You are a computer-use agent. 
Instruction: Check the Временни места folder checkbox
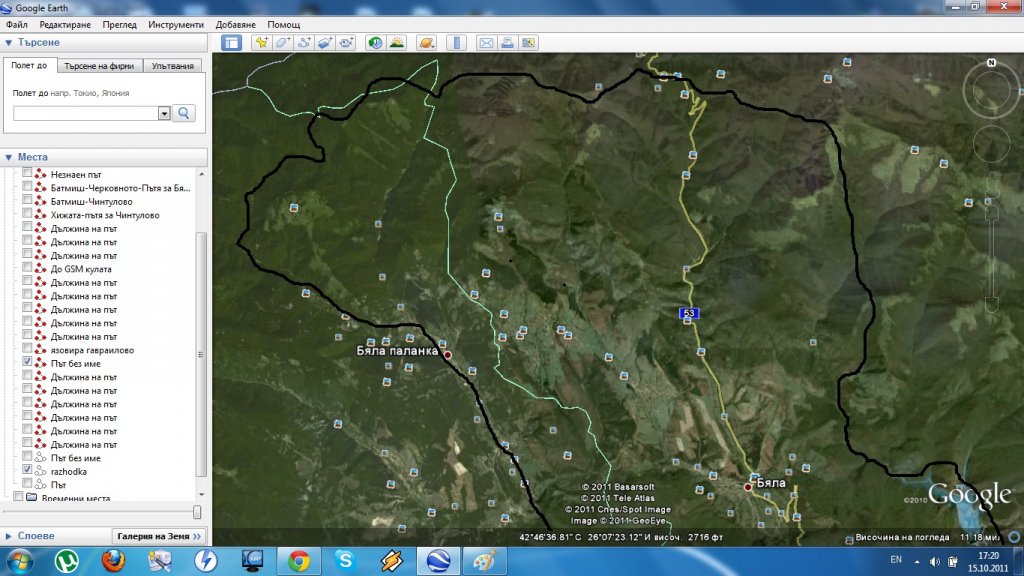tap(18, 497)
